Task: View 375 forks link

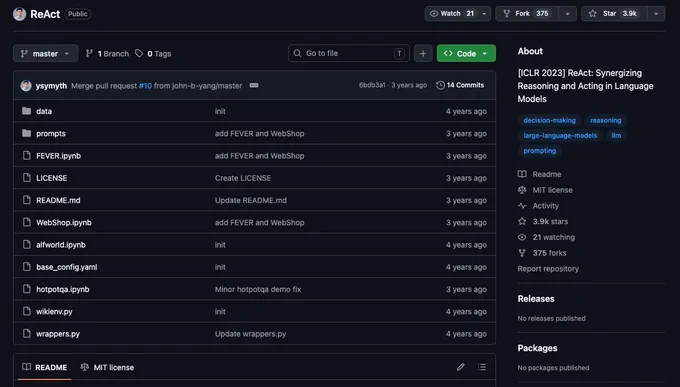Action: tap(542, 253)
